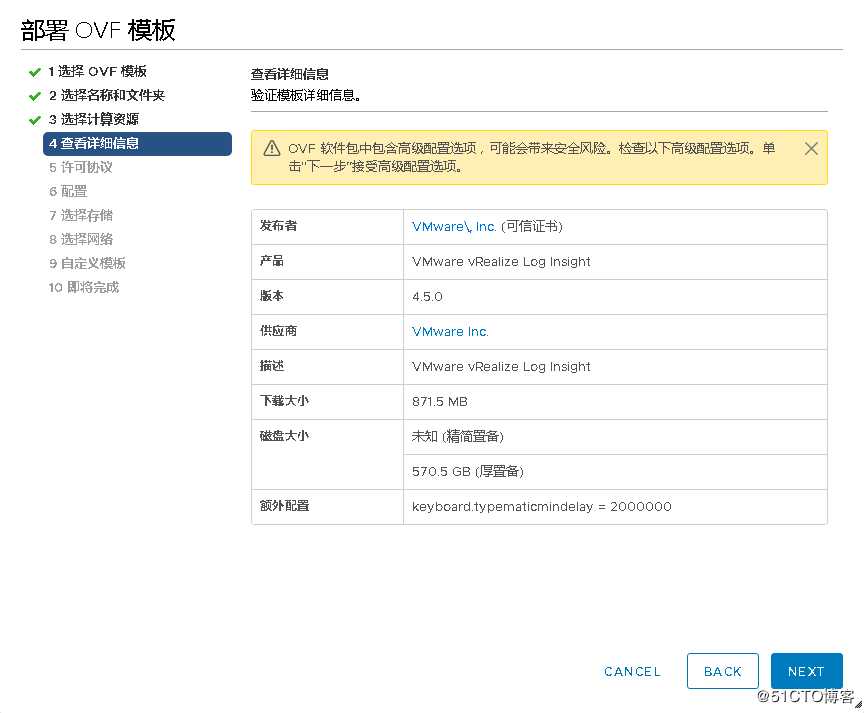Click the 额外配置 row label

pos(284,506)
